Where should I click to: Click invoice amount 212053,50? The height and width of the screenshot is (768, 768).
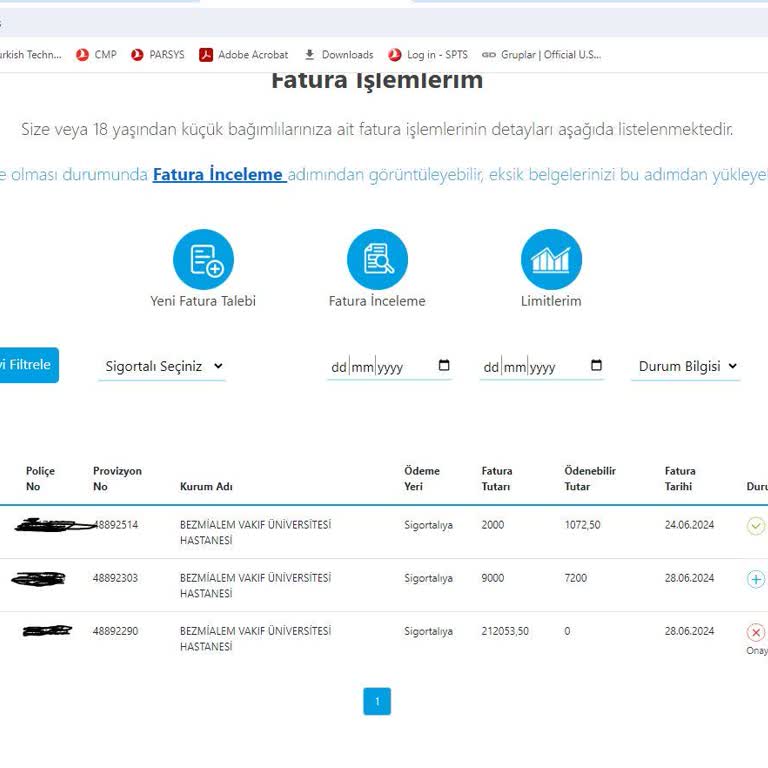click(x=505, y=631)
